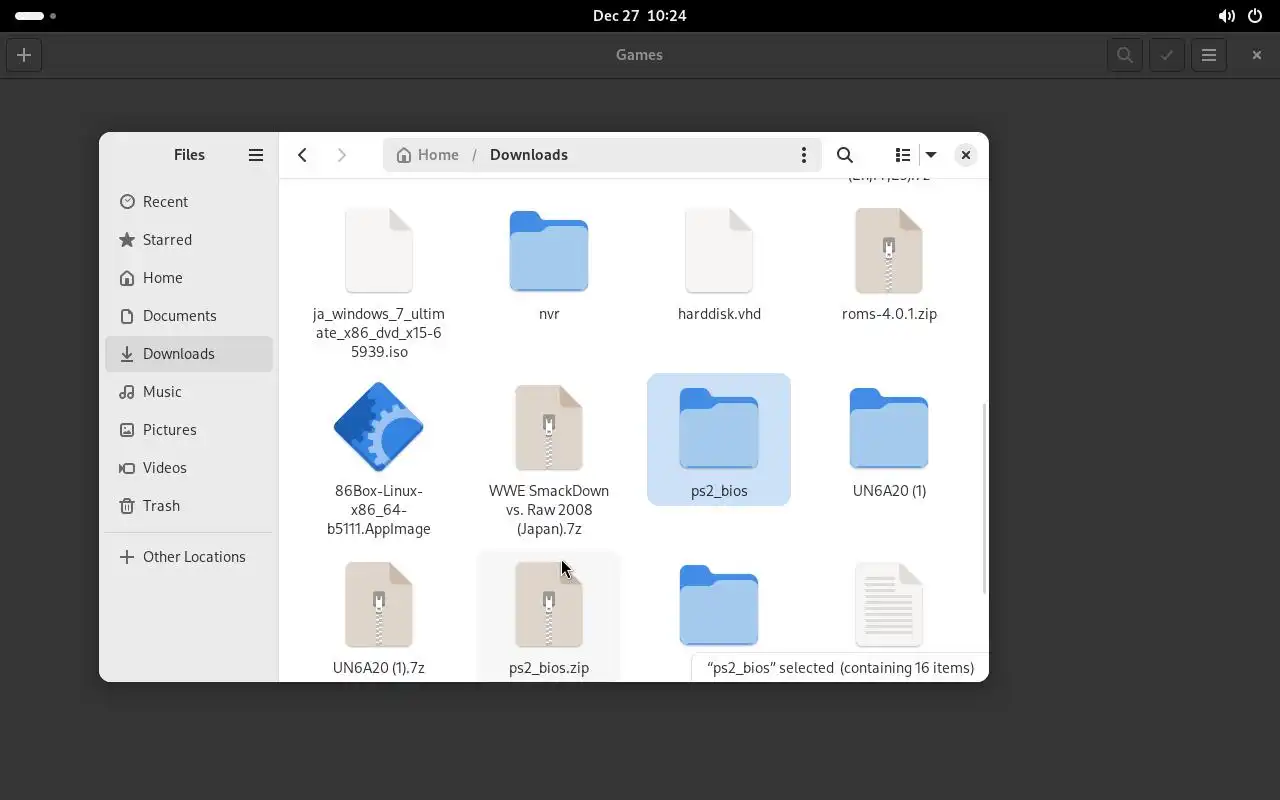Select the unlabeled folder in bottom row

tap(719, 605)
